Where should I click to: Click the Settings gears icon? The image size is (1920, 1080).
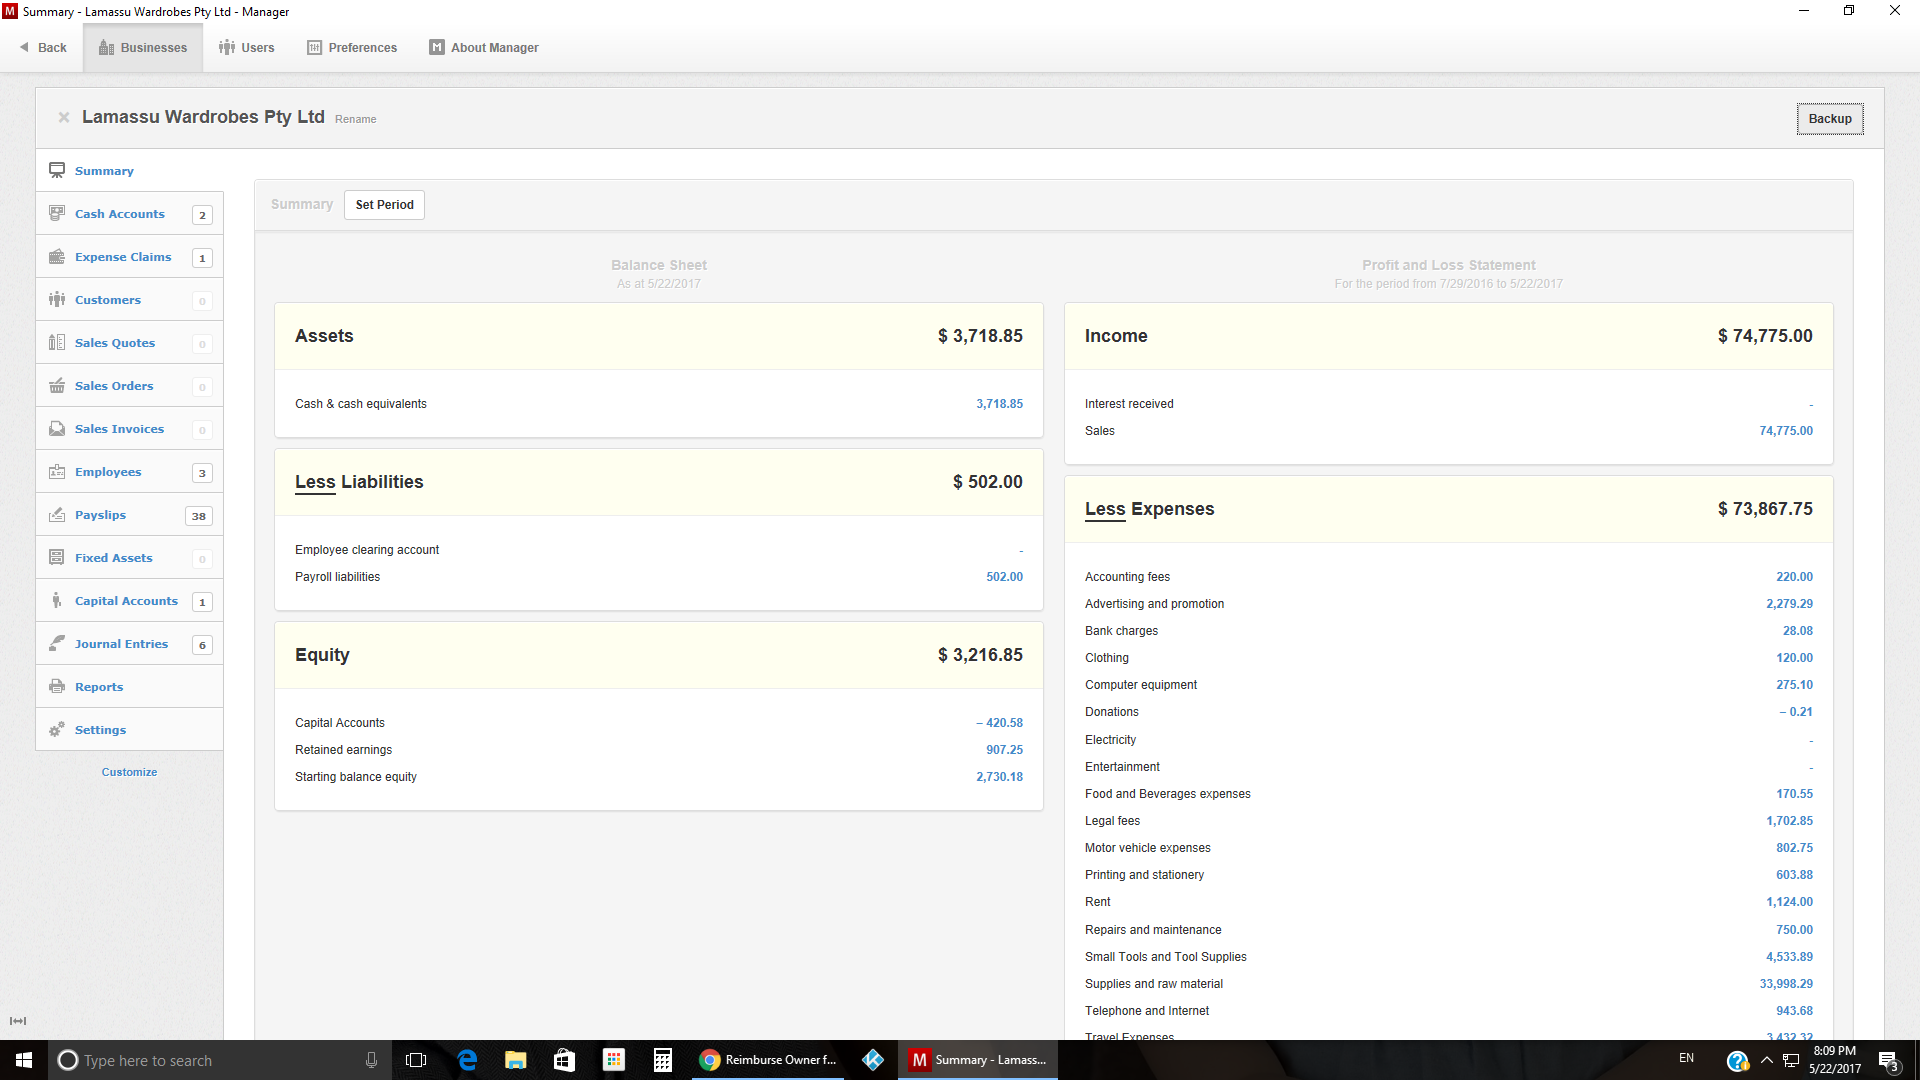pos(57,729)
